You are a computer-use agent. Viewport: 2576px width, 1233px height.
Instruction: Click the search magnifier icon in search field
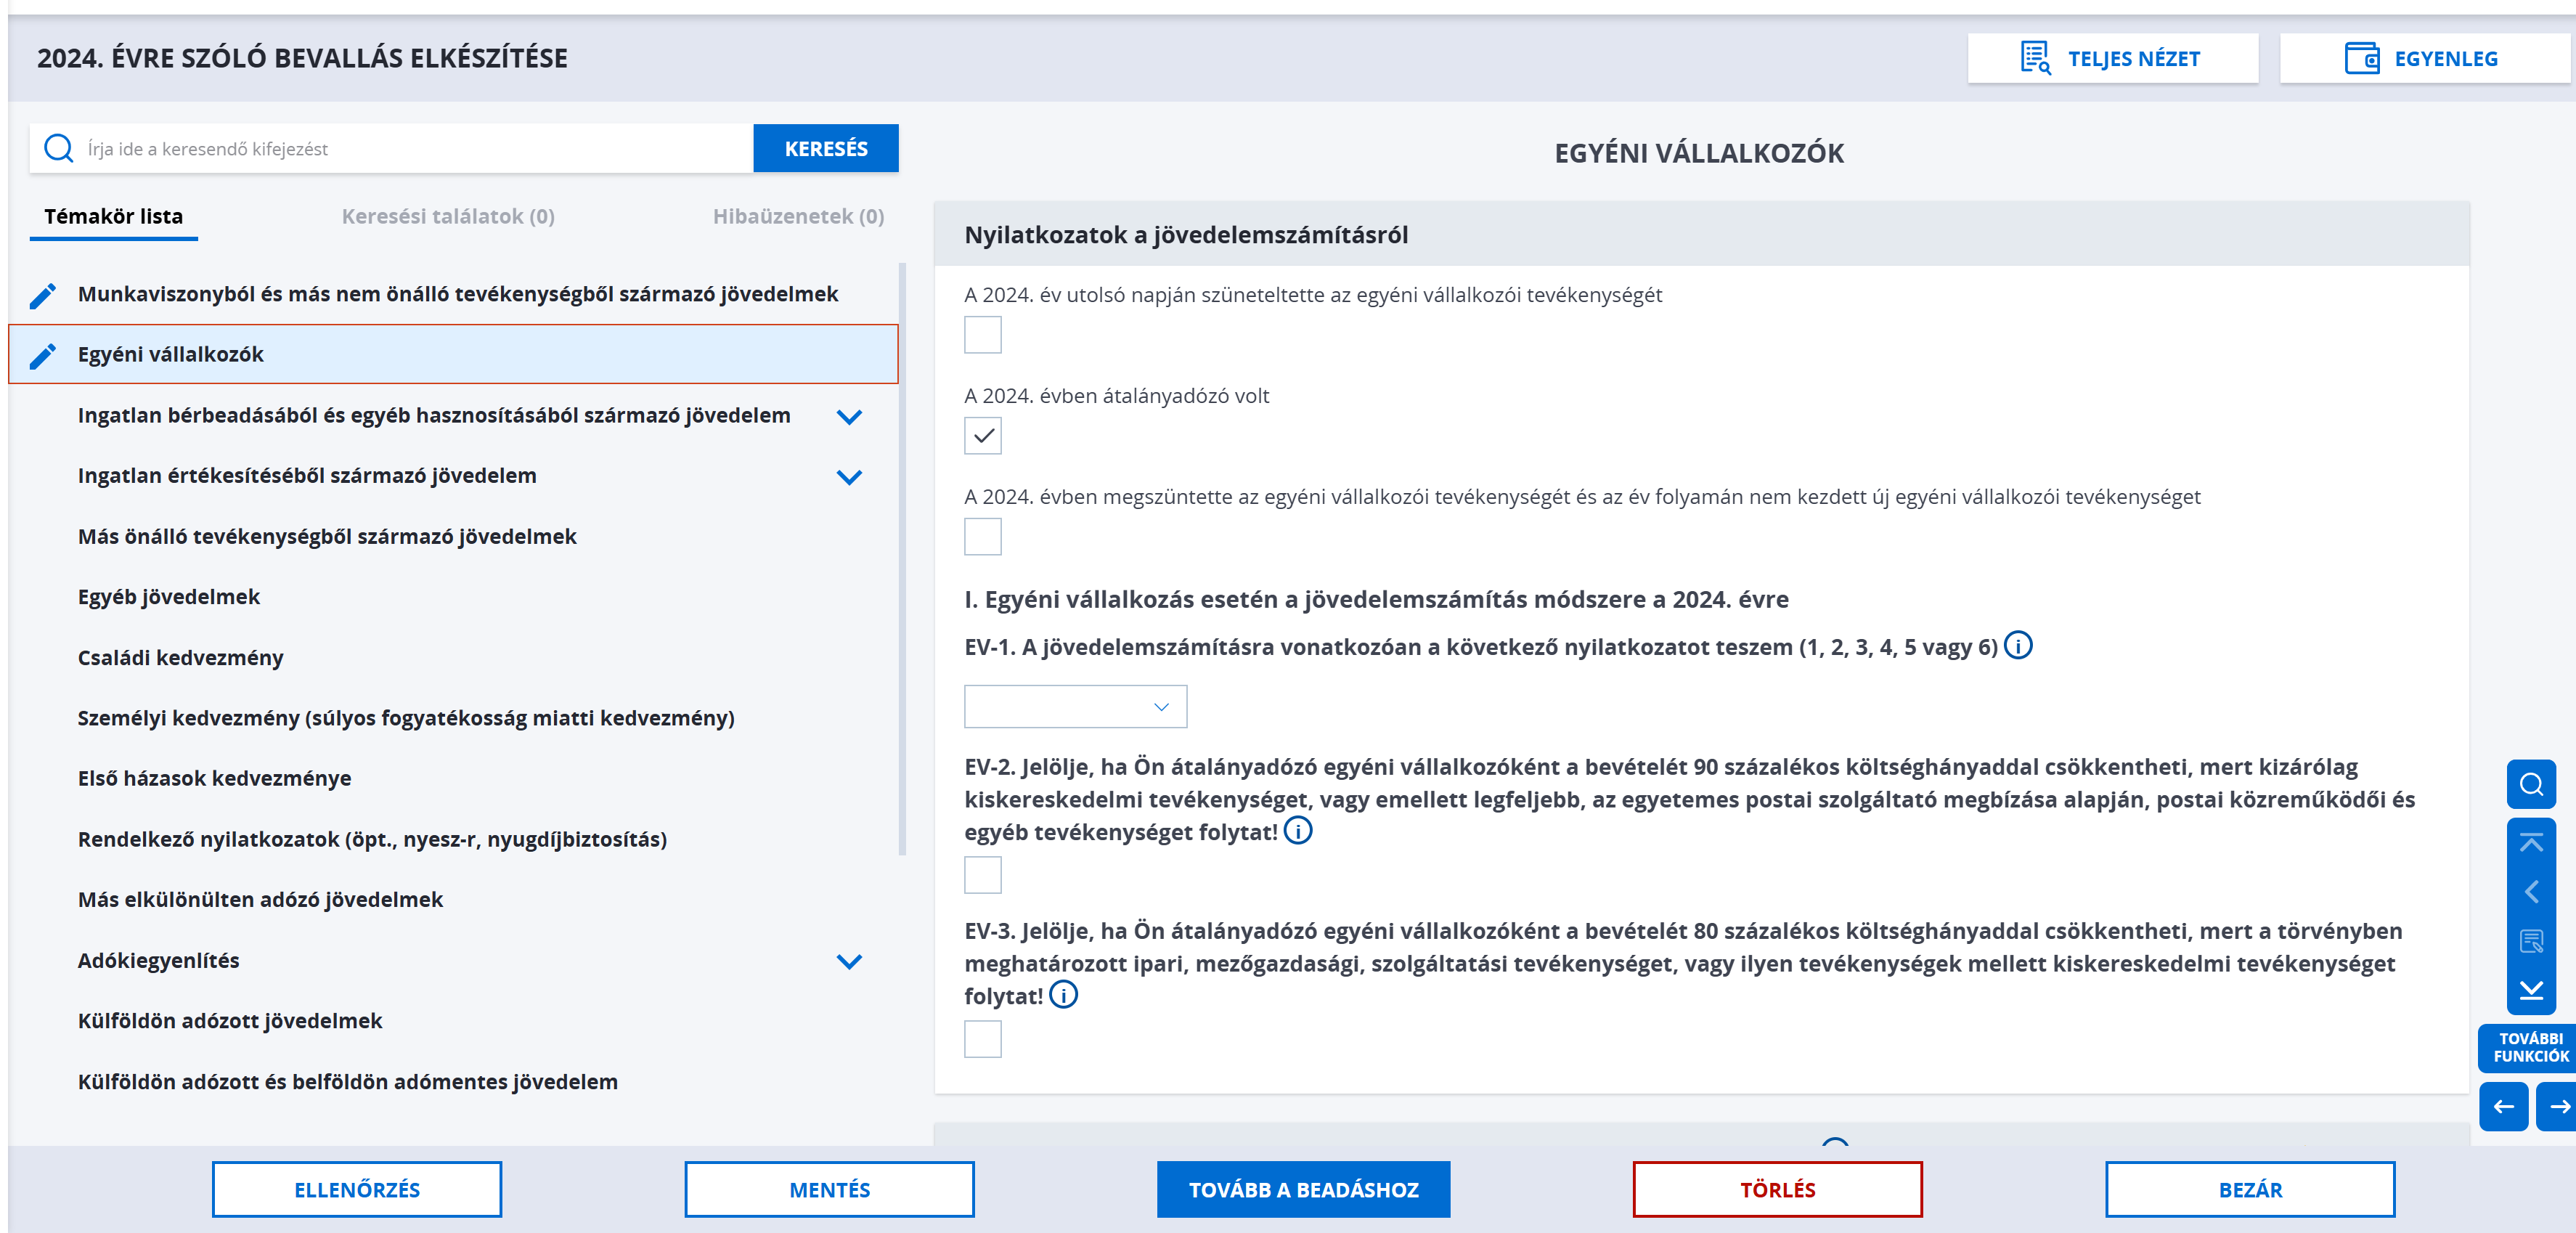(x=59, y=148)
